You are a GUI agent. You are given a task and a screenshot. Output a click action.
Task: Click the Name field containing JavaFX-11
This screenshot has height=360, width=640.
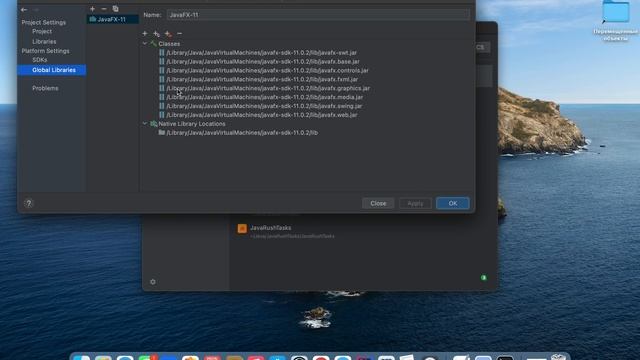pos(318,15)
